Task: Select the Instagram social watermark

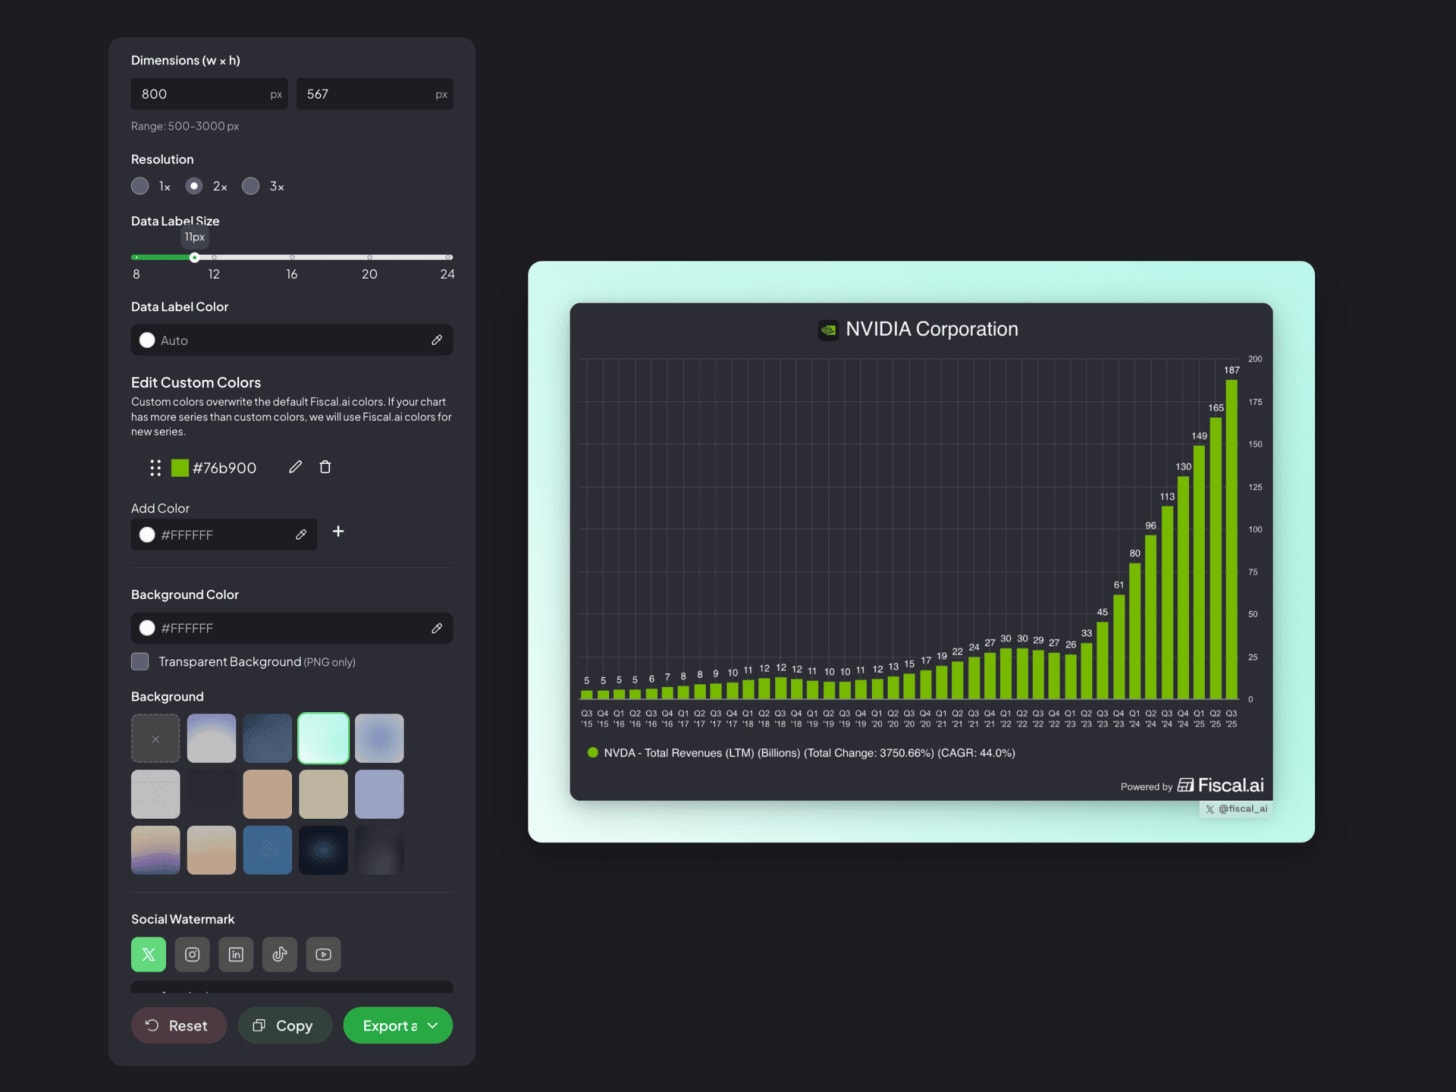Action: 192,954
